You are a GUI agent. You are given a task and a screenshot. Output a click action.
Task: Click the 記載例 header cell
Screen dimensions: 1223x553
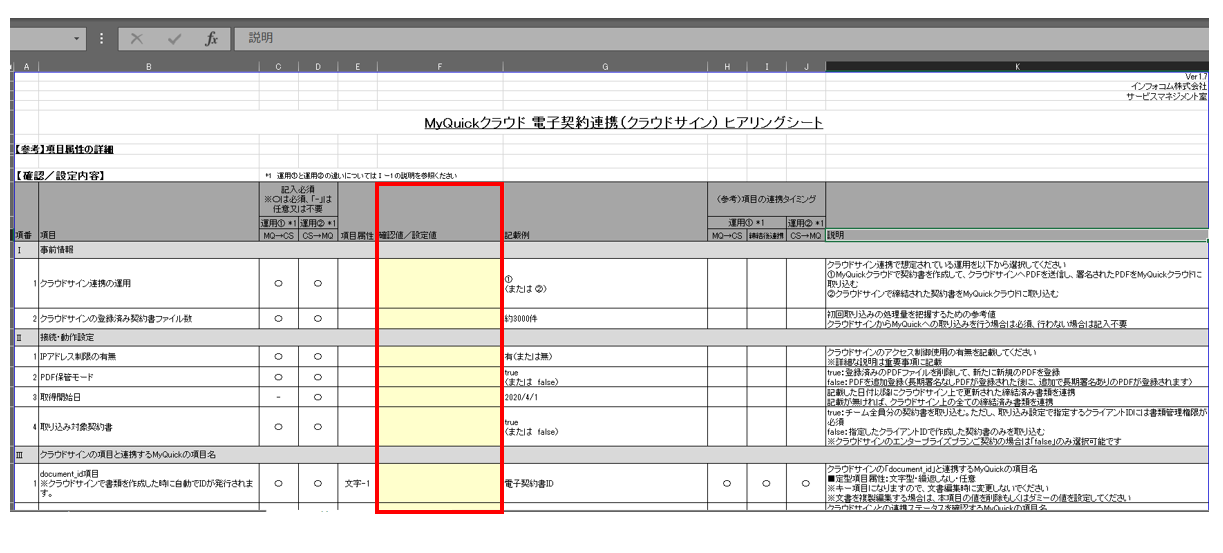pos(605,235)
